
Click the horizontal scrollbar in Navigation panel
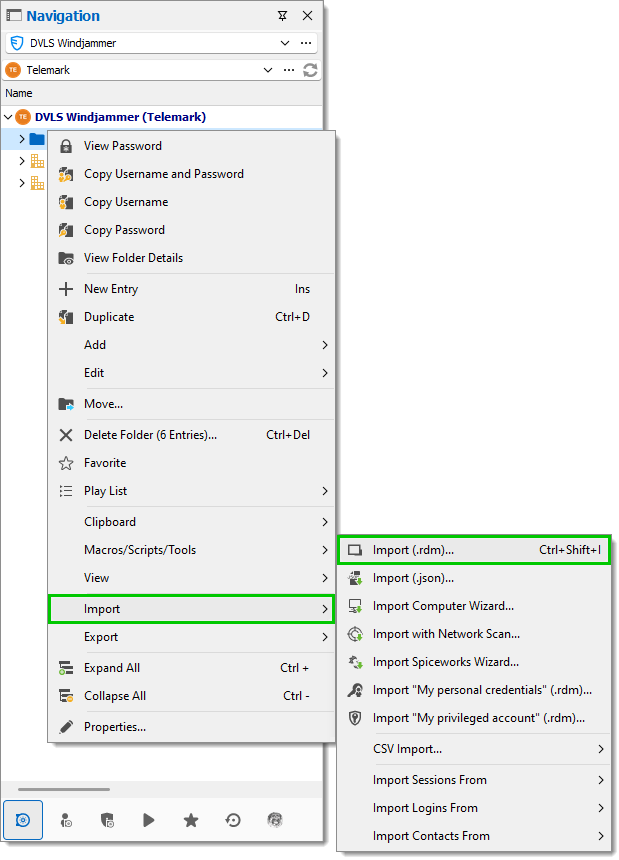[64, 789]
